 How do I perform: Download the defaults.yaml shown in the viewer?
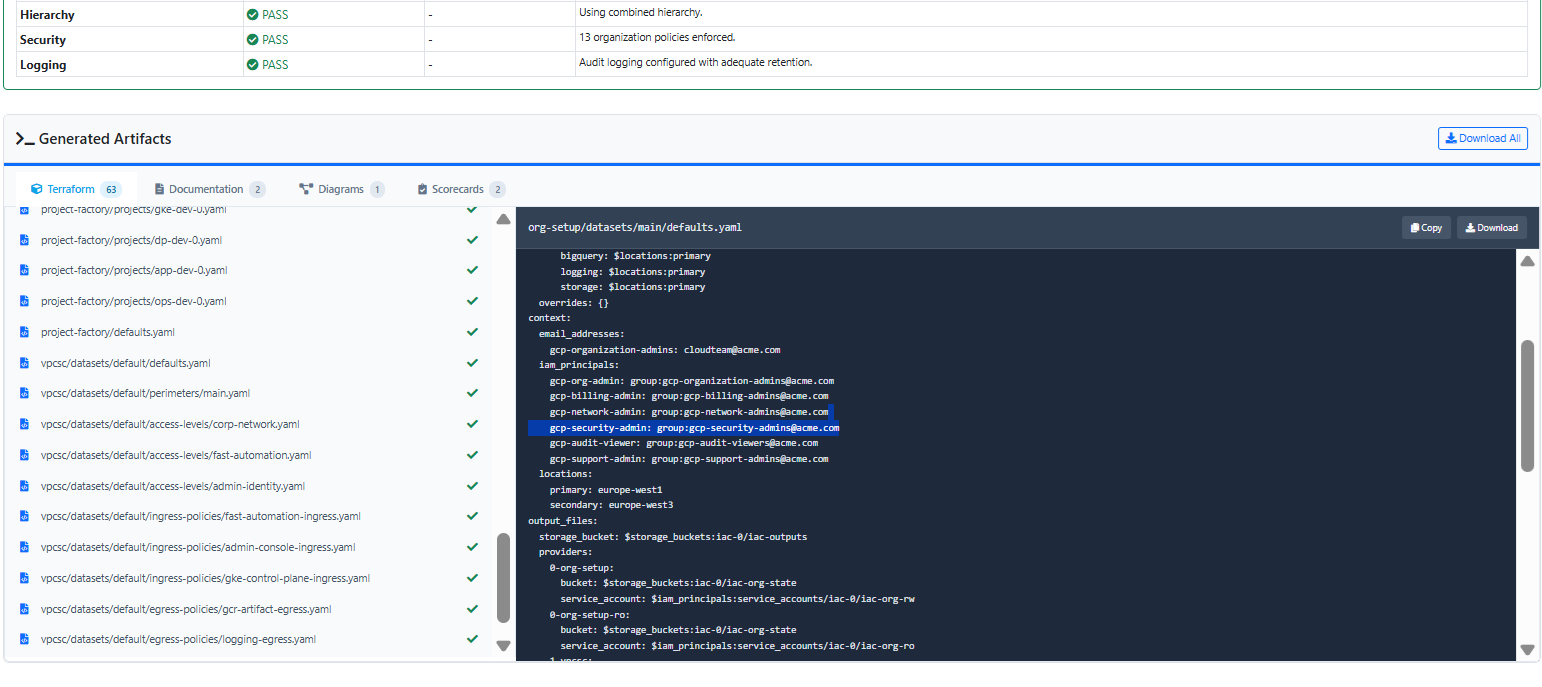pyautogui.click(x=1491, y=227)
